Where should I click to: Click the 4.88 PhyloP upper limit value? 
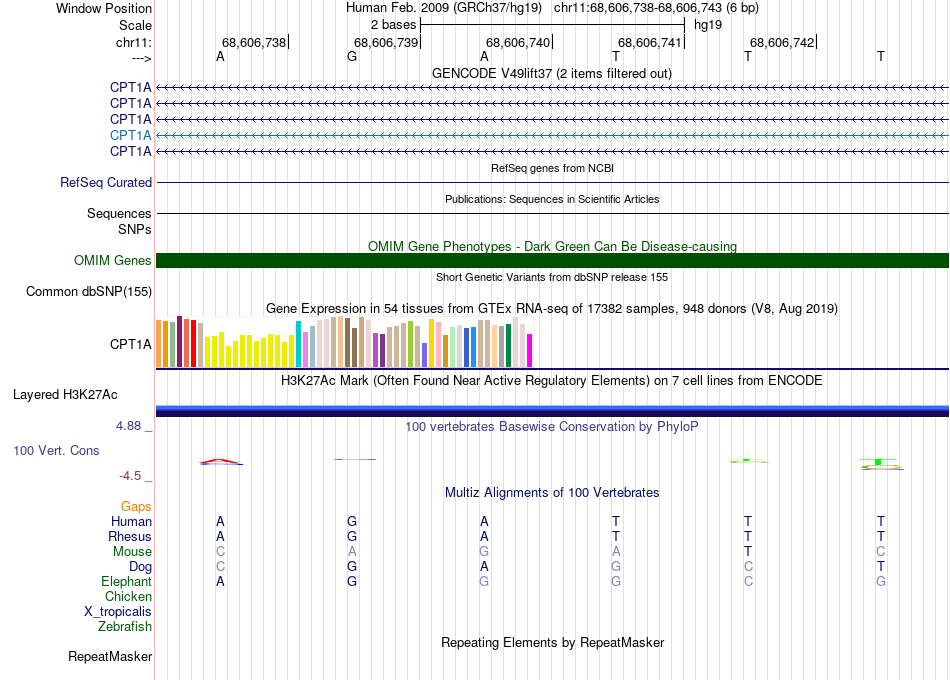click(128, 426)
